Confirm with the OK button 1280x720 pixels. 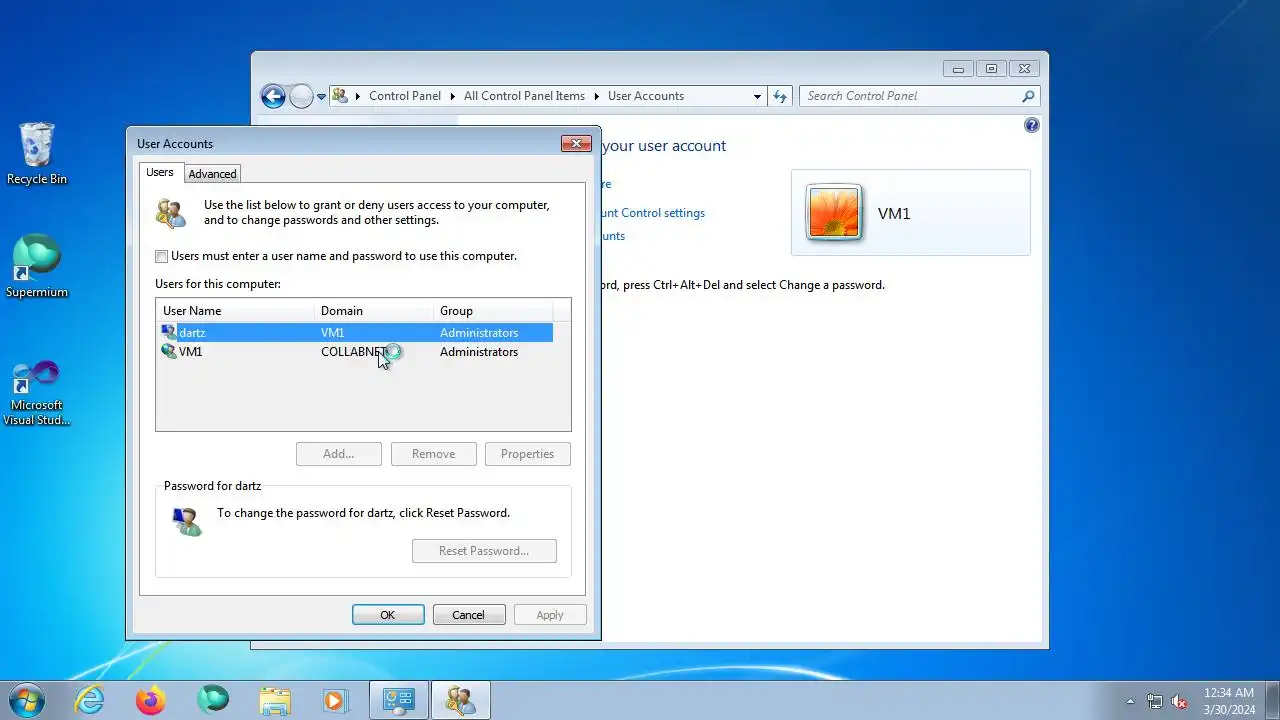click(x=388, y=615)
